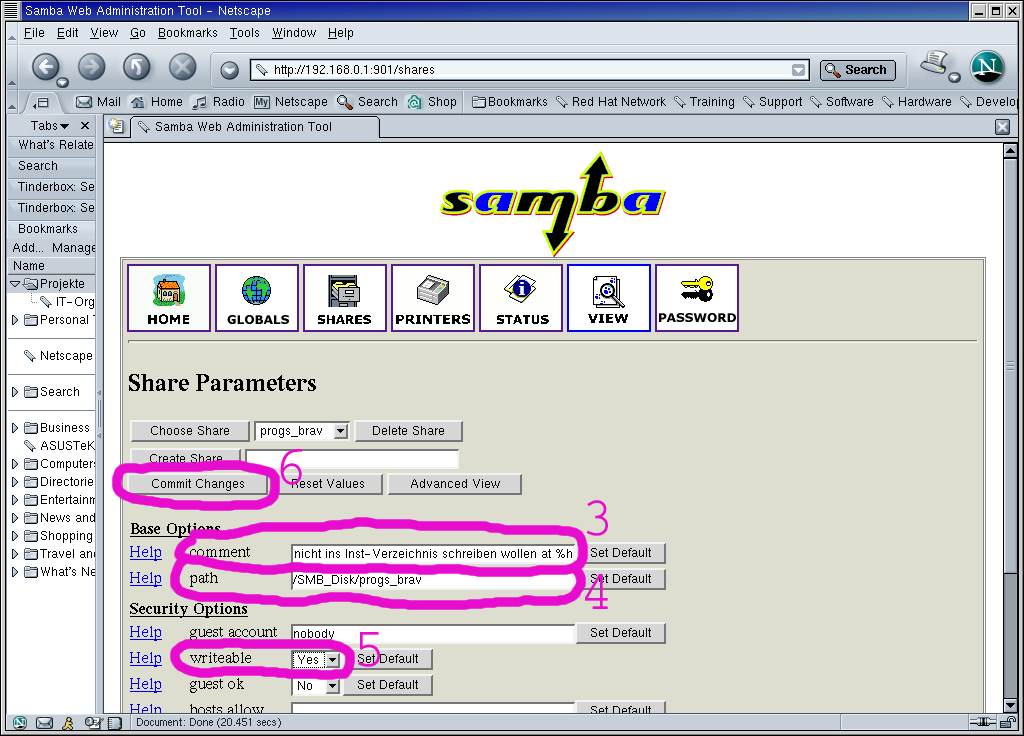Click the VIEW configuration icon
The image size is (1024, 736).
[x=608, y=297]
